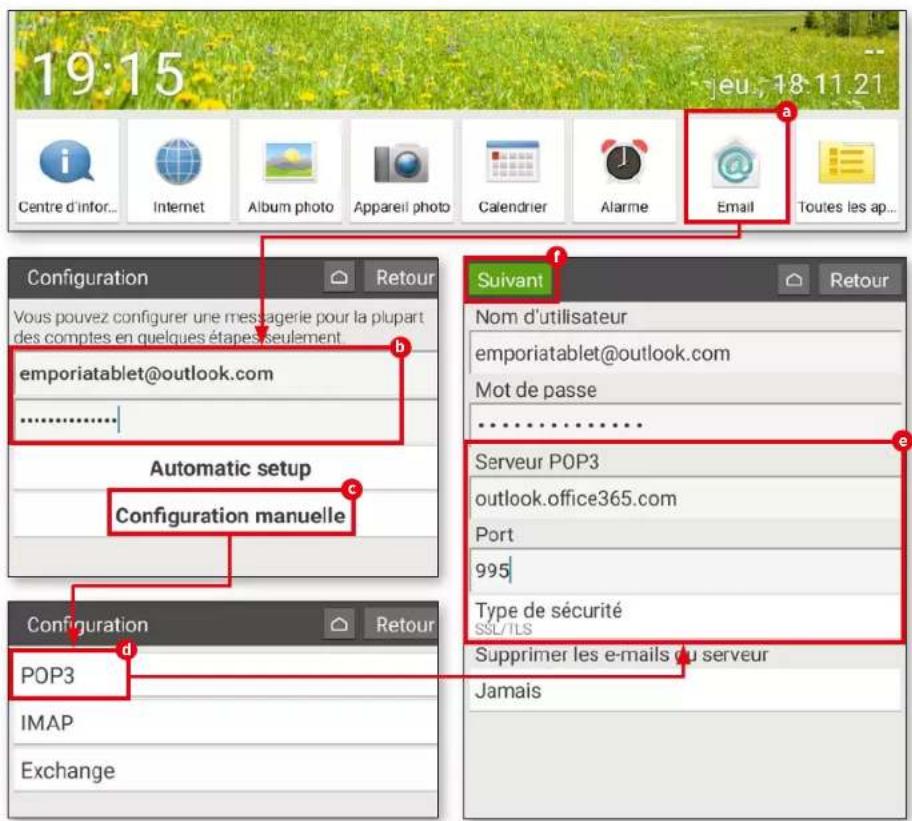Show Toutes les ap... list

(847, 171)
